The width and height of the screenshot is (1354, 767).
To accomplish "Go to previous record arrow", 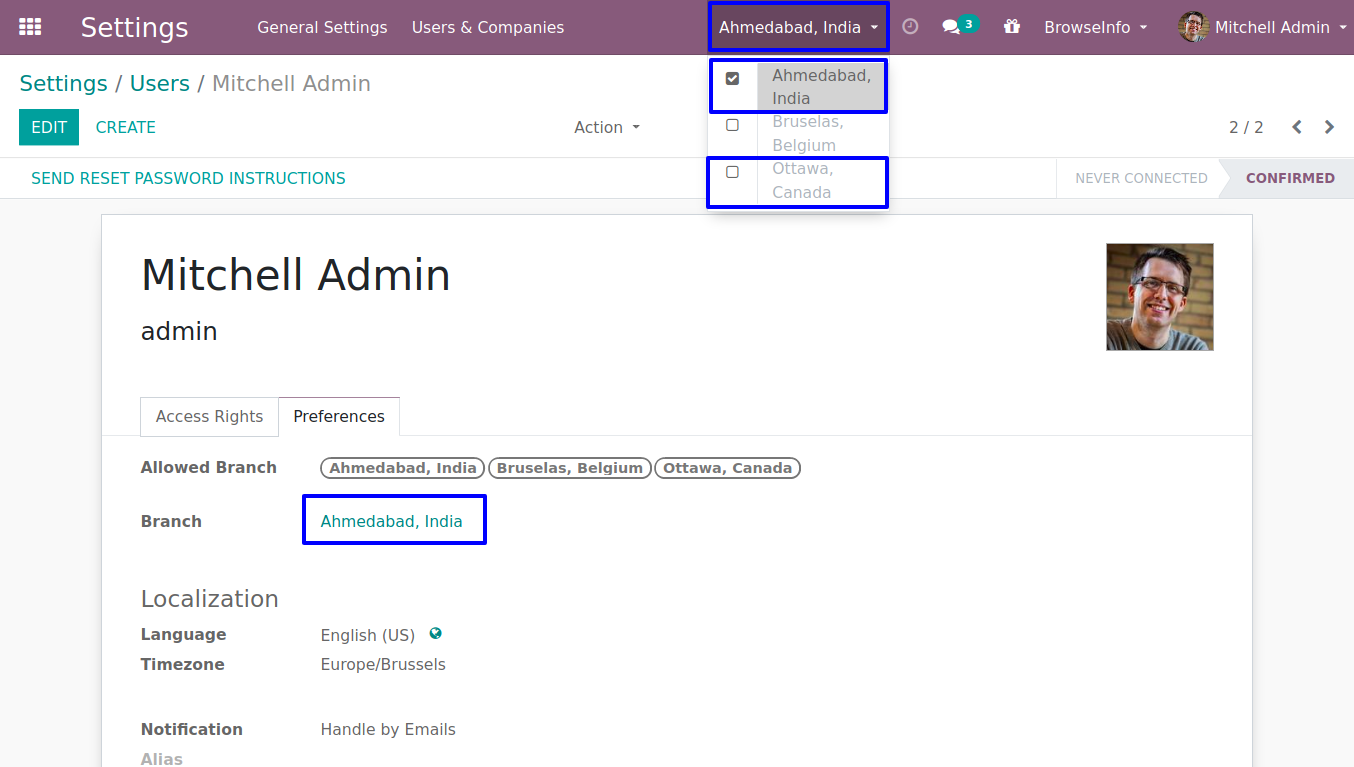I will pyautogui.click(x=1297, y=127).
